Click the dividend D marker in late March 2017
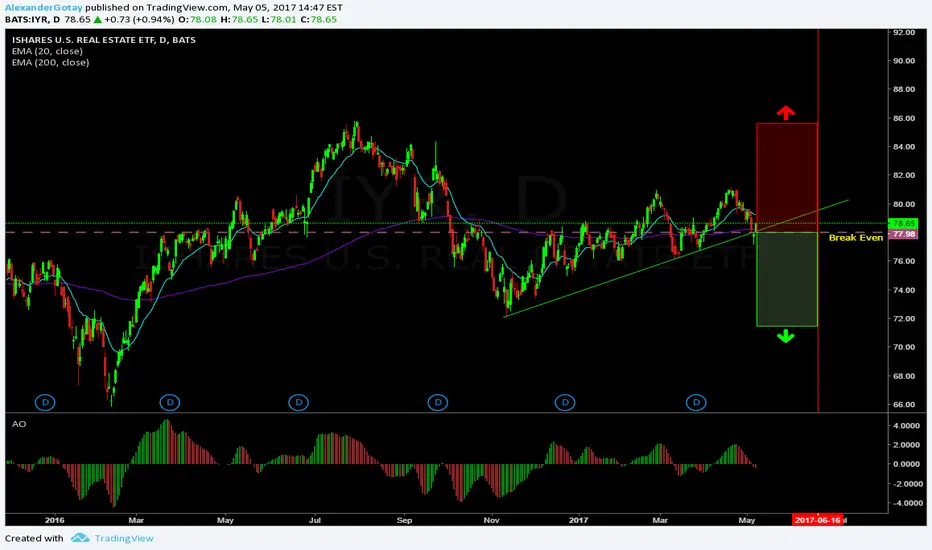Screen dimensions: 932x550 [x=696, y=403]
